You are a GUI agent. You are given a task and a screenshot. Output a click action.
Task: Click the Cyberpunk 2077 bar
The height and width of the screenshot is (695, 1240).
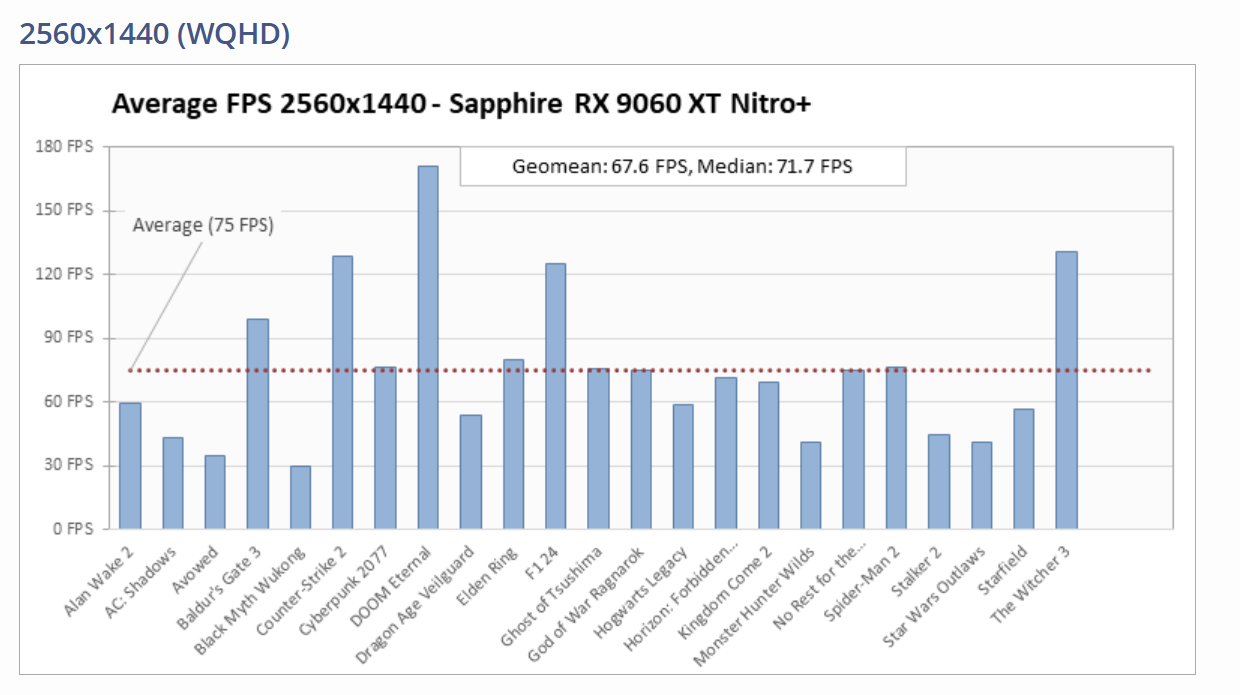[x=385, y=448]
